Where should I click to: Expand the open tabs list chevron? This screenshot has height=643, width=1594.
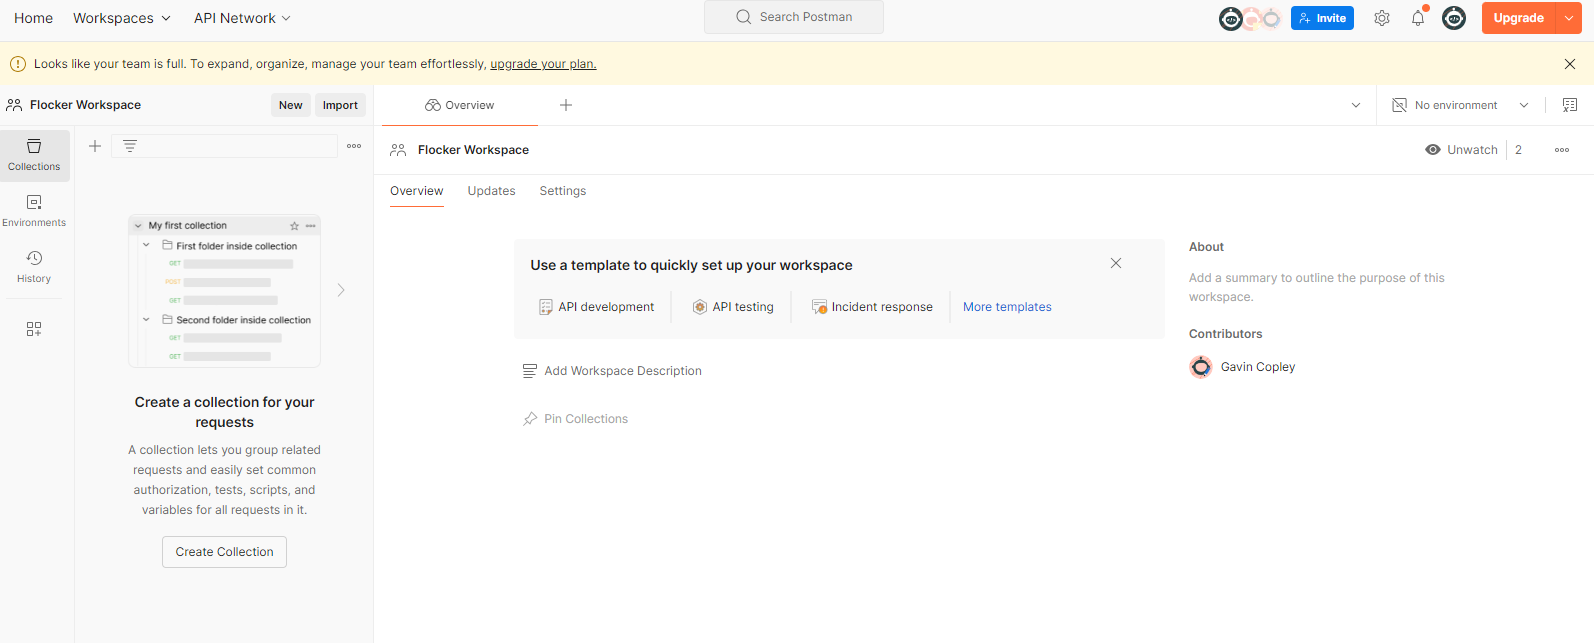(x=1356, y=105)
